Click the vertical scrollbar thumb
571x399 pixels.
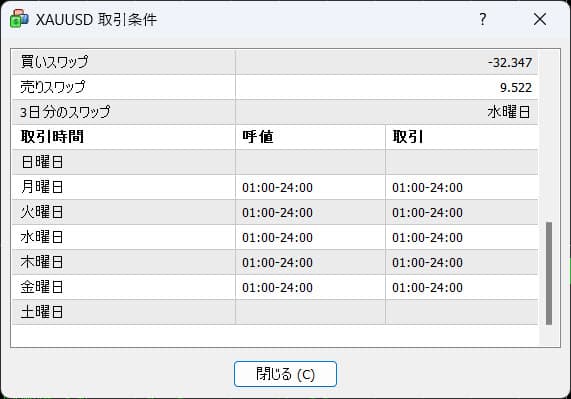(x=549, y=273)
